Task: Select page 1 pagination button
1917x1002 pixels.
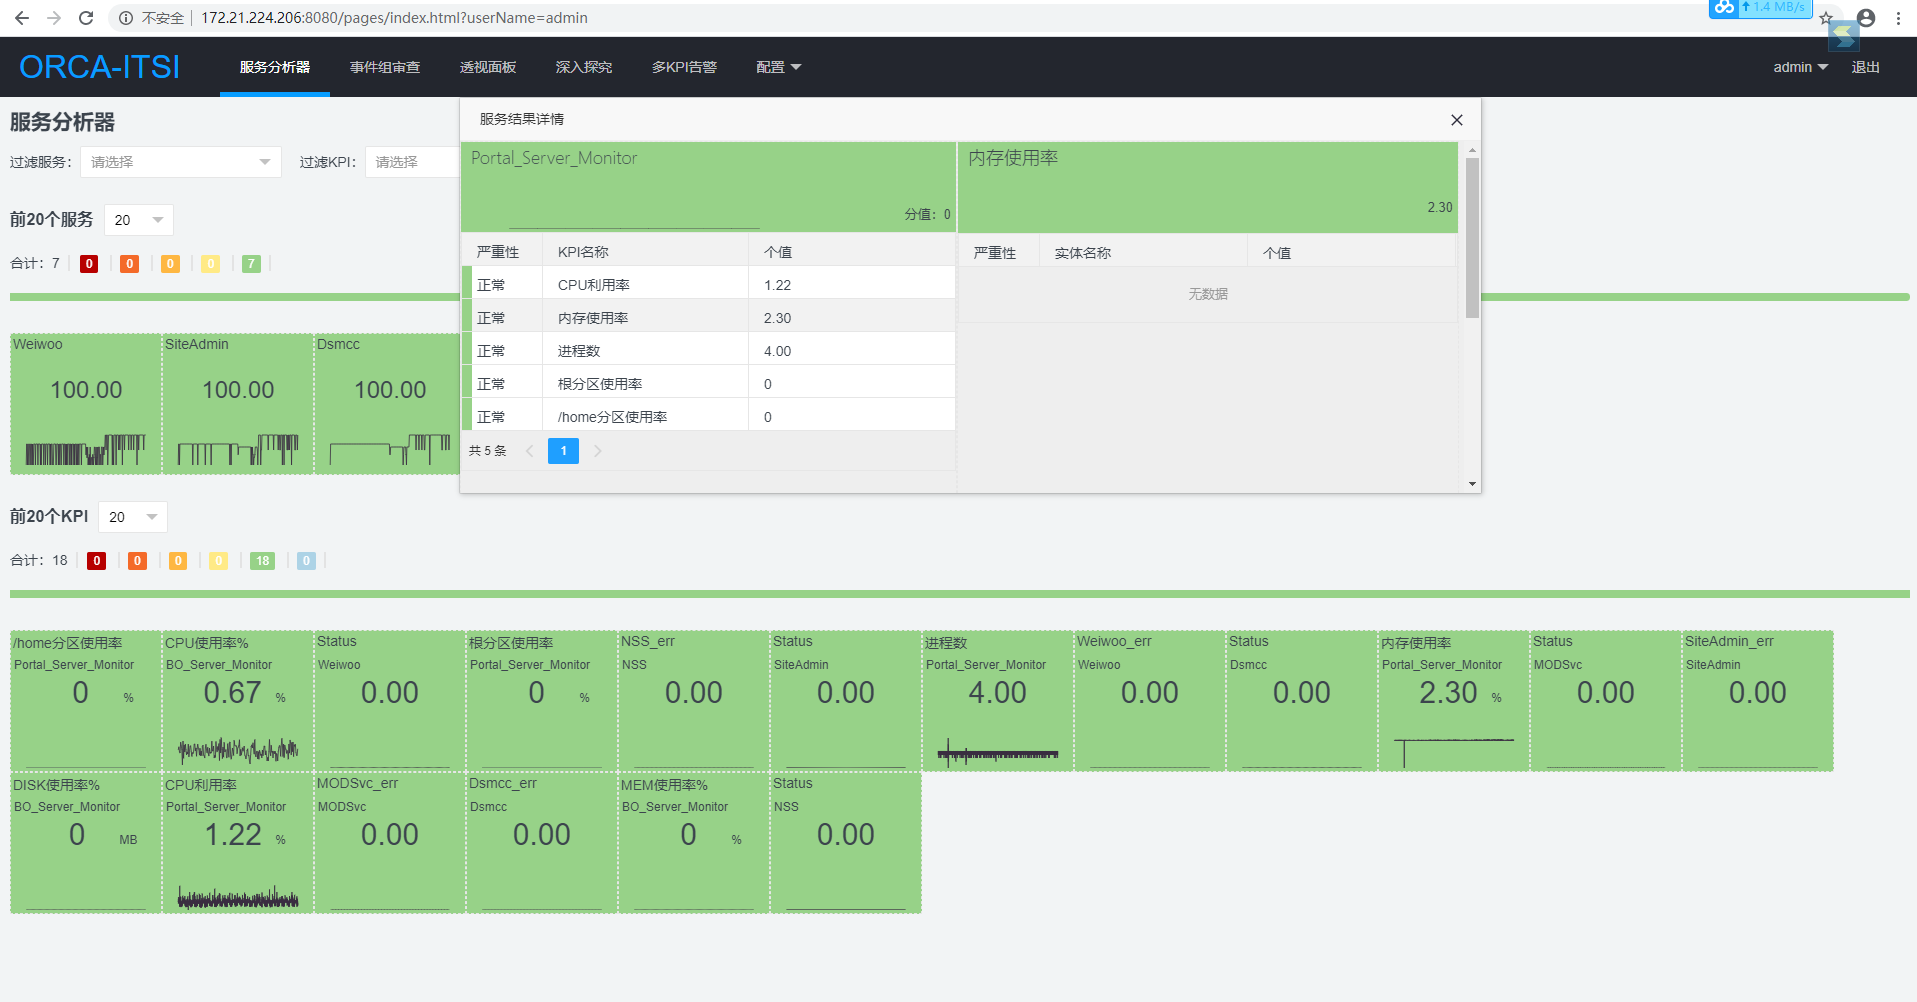Action: pyautogui.click(x=563, y=451)
